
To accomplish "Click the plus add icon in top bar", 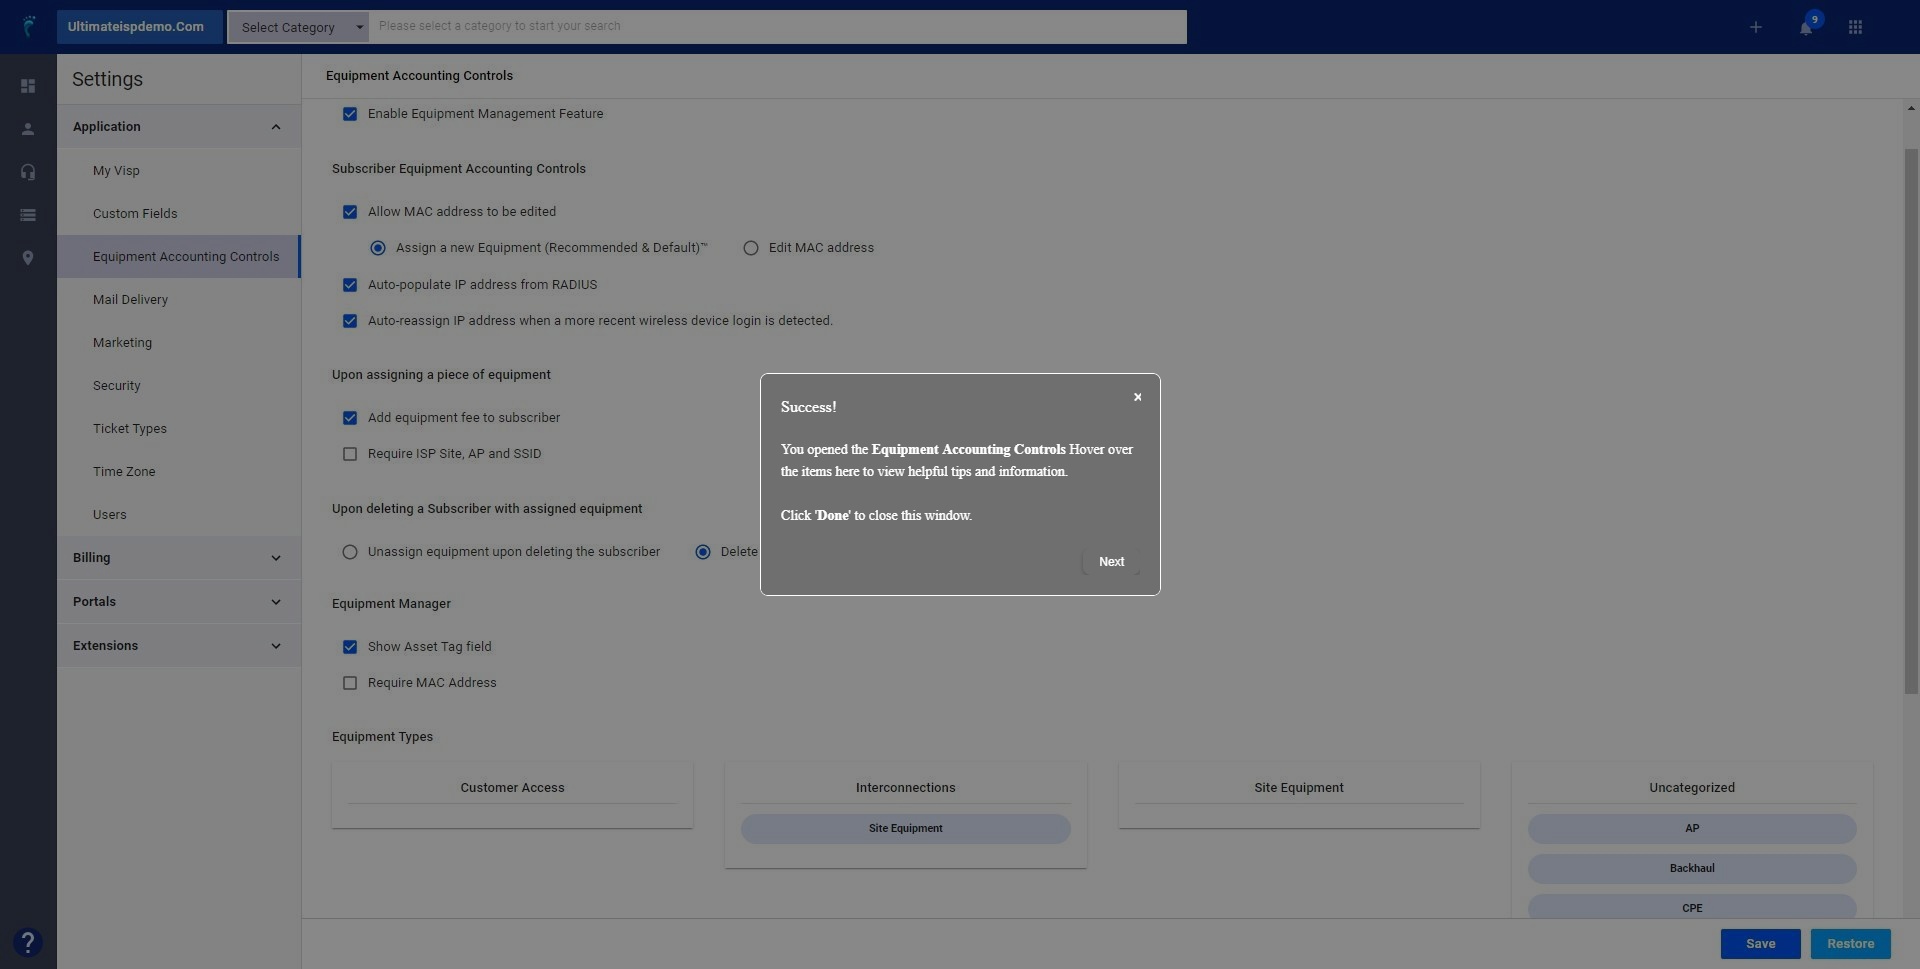I will 1755,27.
